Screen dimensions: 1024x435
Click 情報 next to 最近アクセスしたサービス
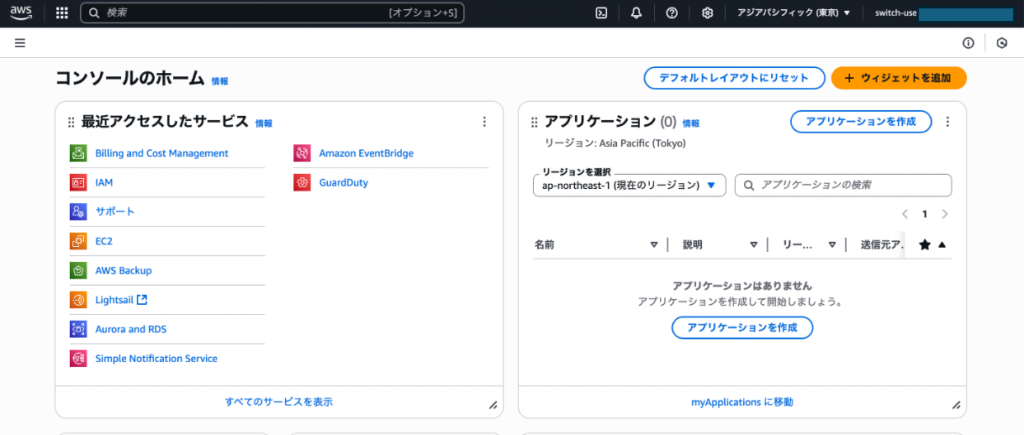[264, 123]
